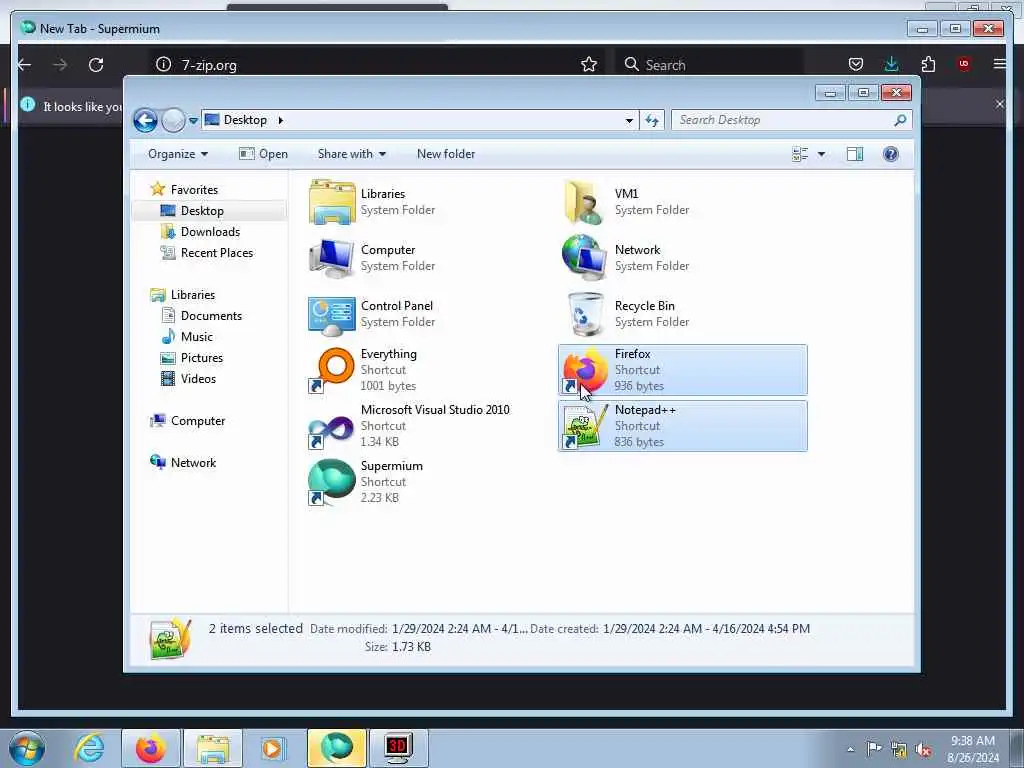Click the Supermium taskbar icon

(336, 748)
